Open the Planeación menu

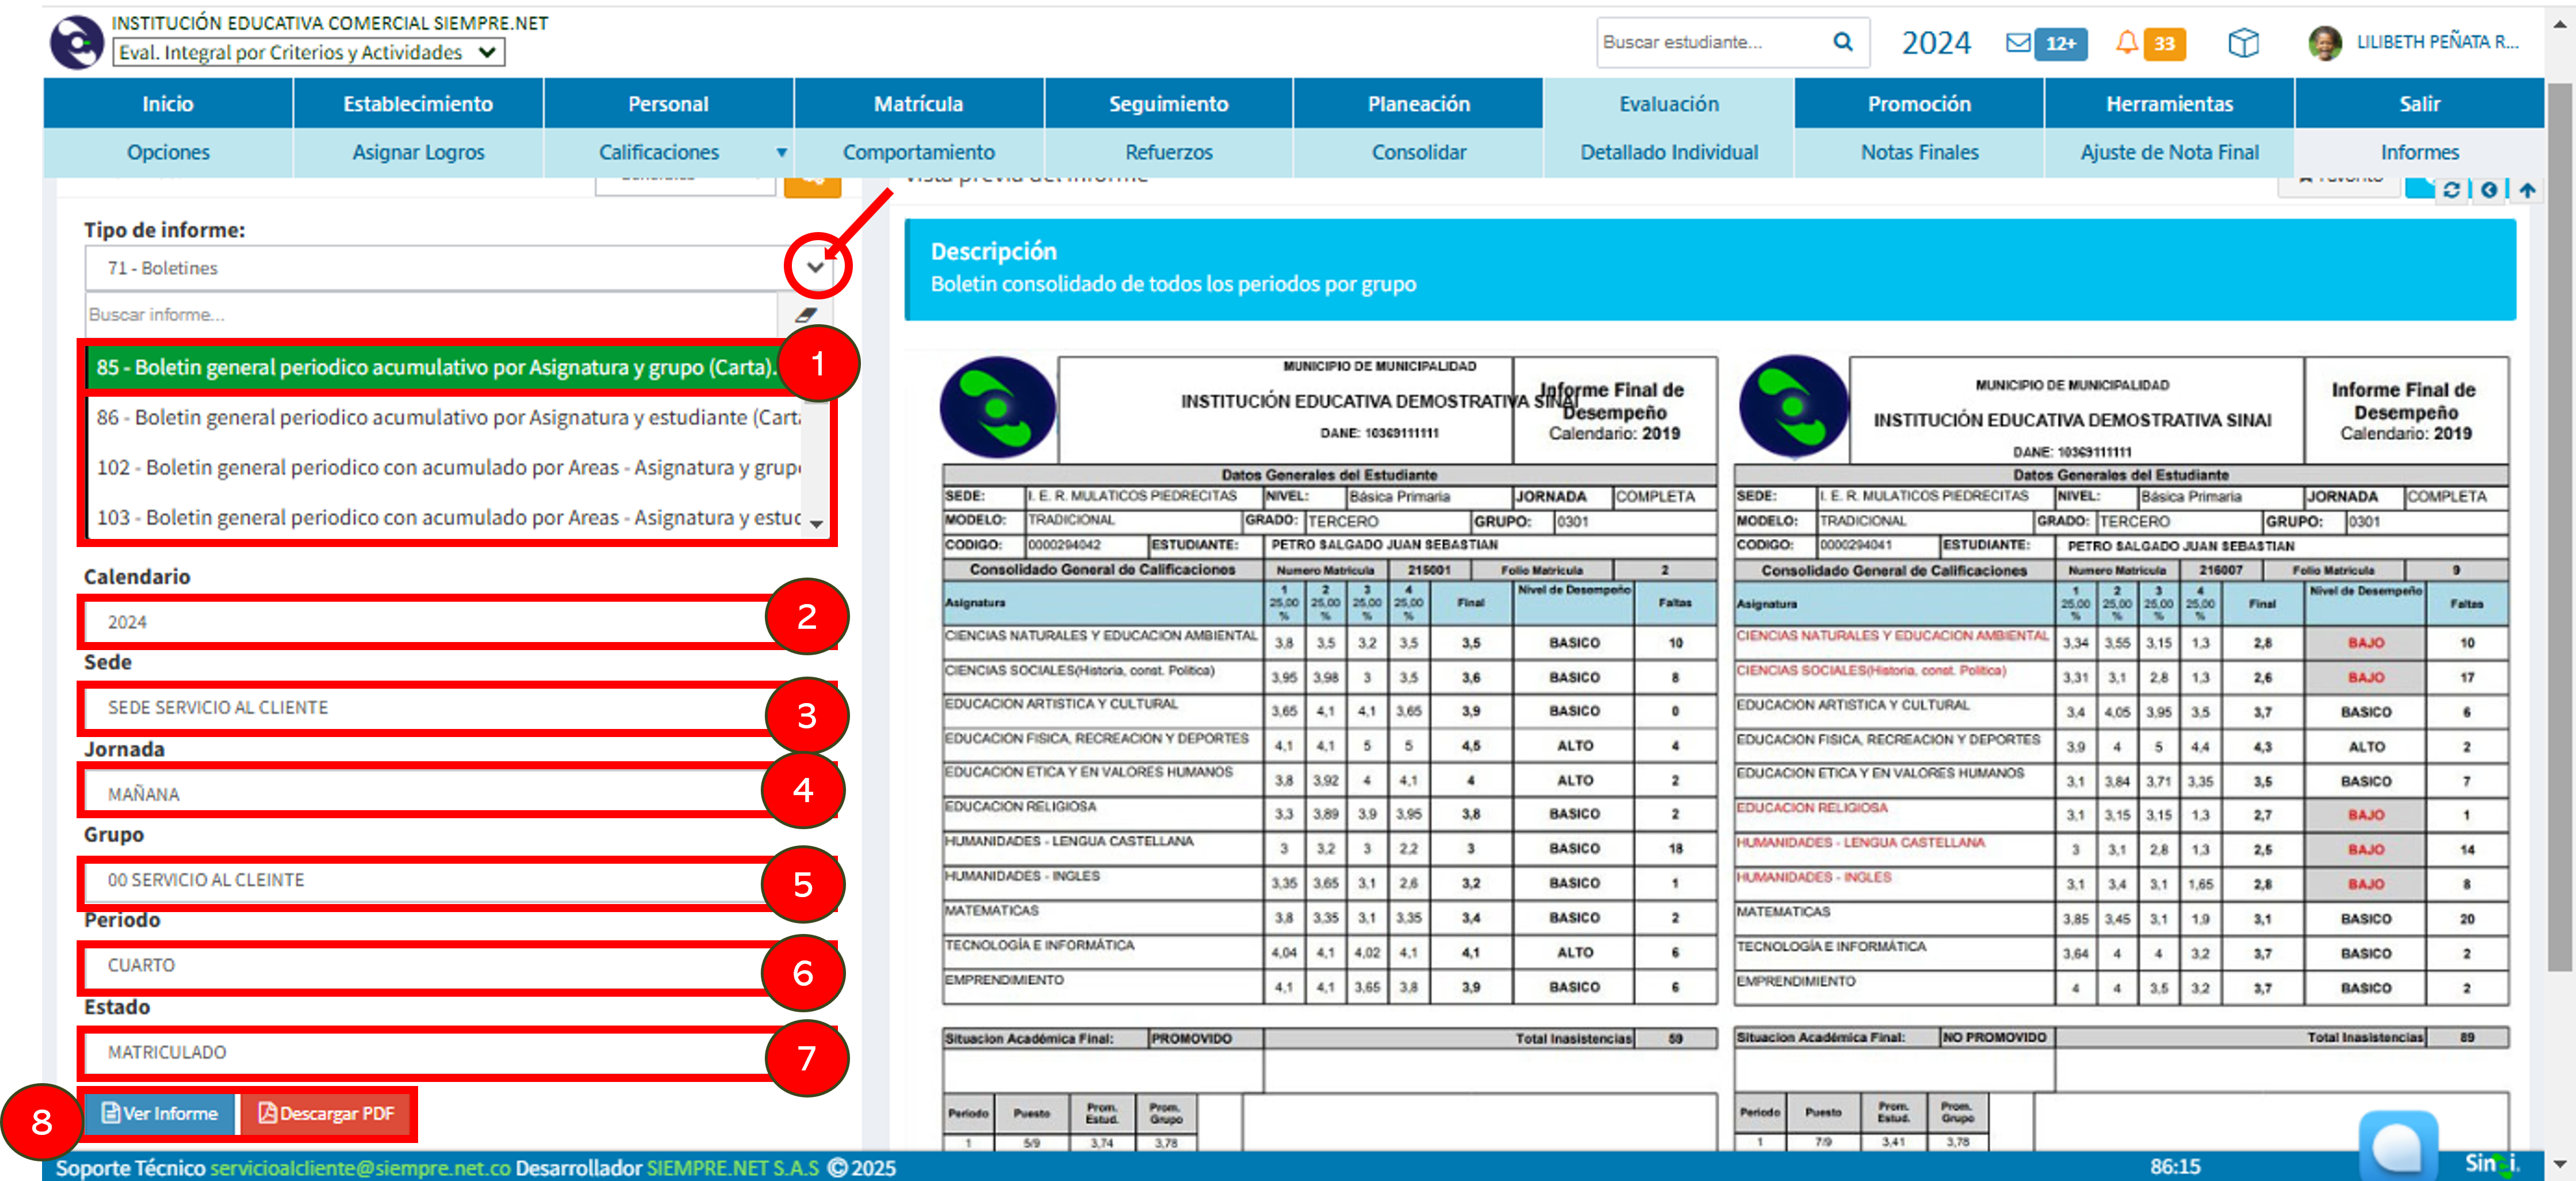pos(1419,103)
